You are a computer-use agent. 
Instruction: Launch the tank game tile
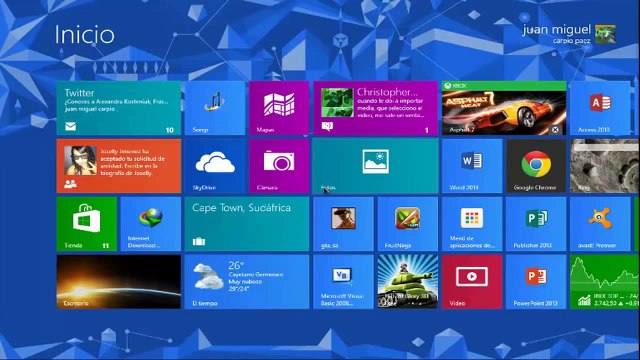[407, 282]
